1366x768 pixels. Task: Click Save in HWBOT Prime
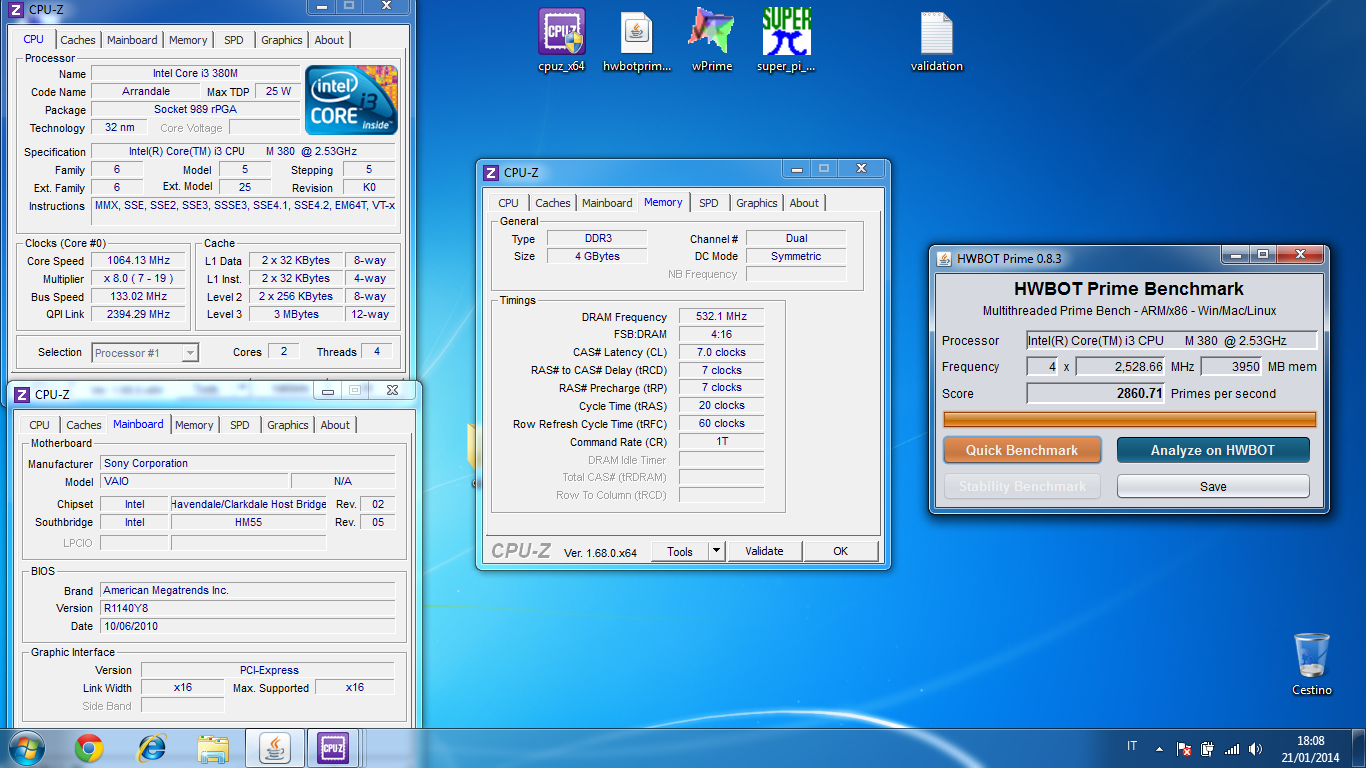1213,486
